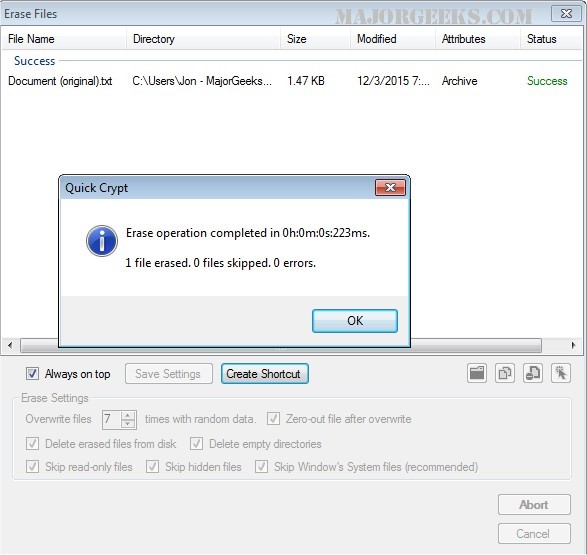Click the 1 file erased summary text
The image size is (587, 555).
pyautogui.click(x=220, y=263)
